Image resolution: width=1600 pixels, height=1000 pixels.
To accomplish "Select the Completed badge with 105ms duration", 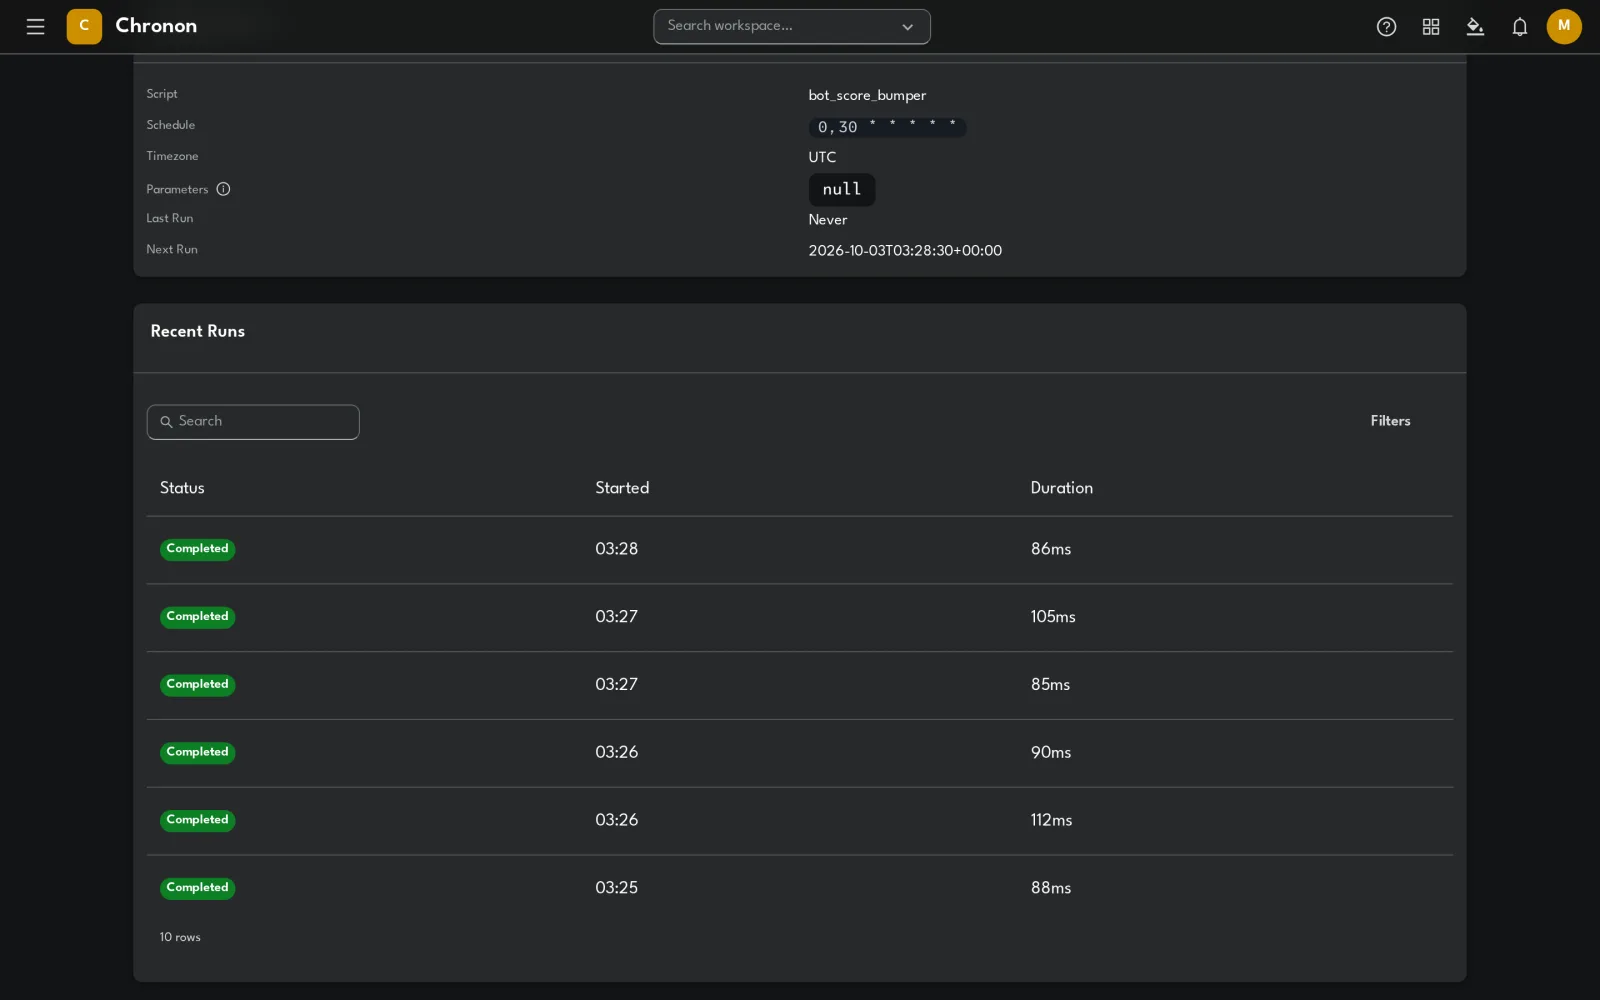I will point(198,617).
